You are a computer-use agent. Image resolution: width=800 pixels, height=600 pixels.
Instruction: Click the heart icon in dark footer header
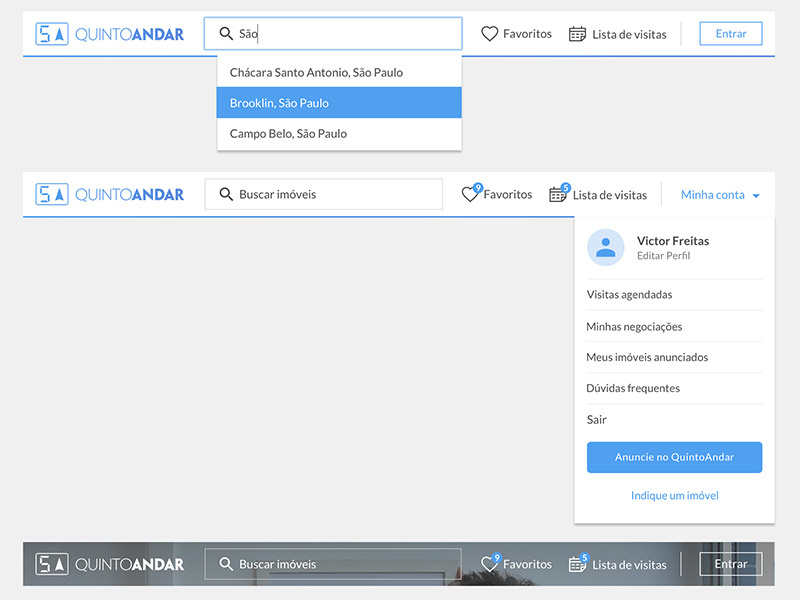490,564
